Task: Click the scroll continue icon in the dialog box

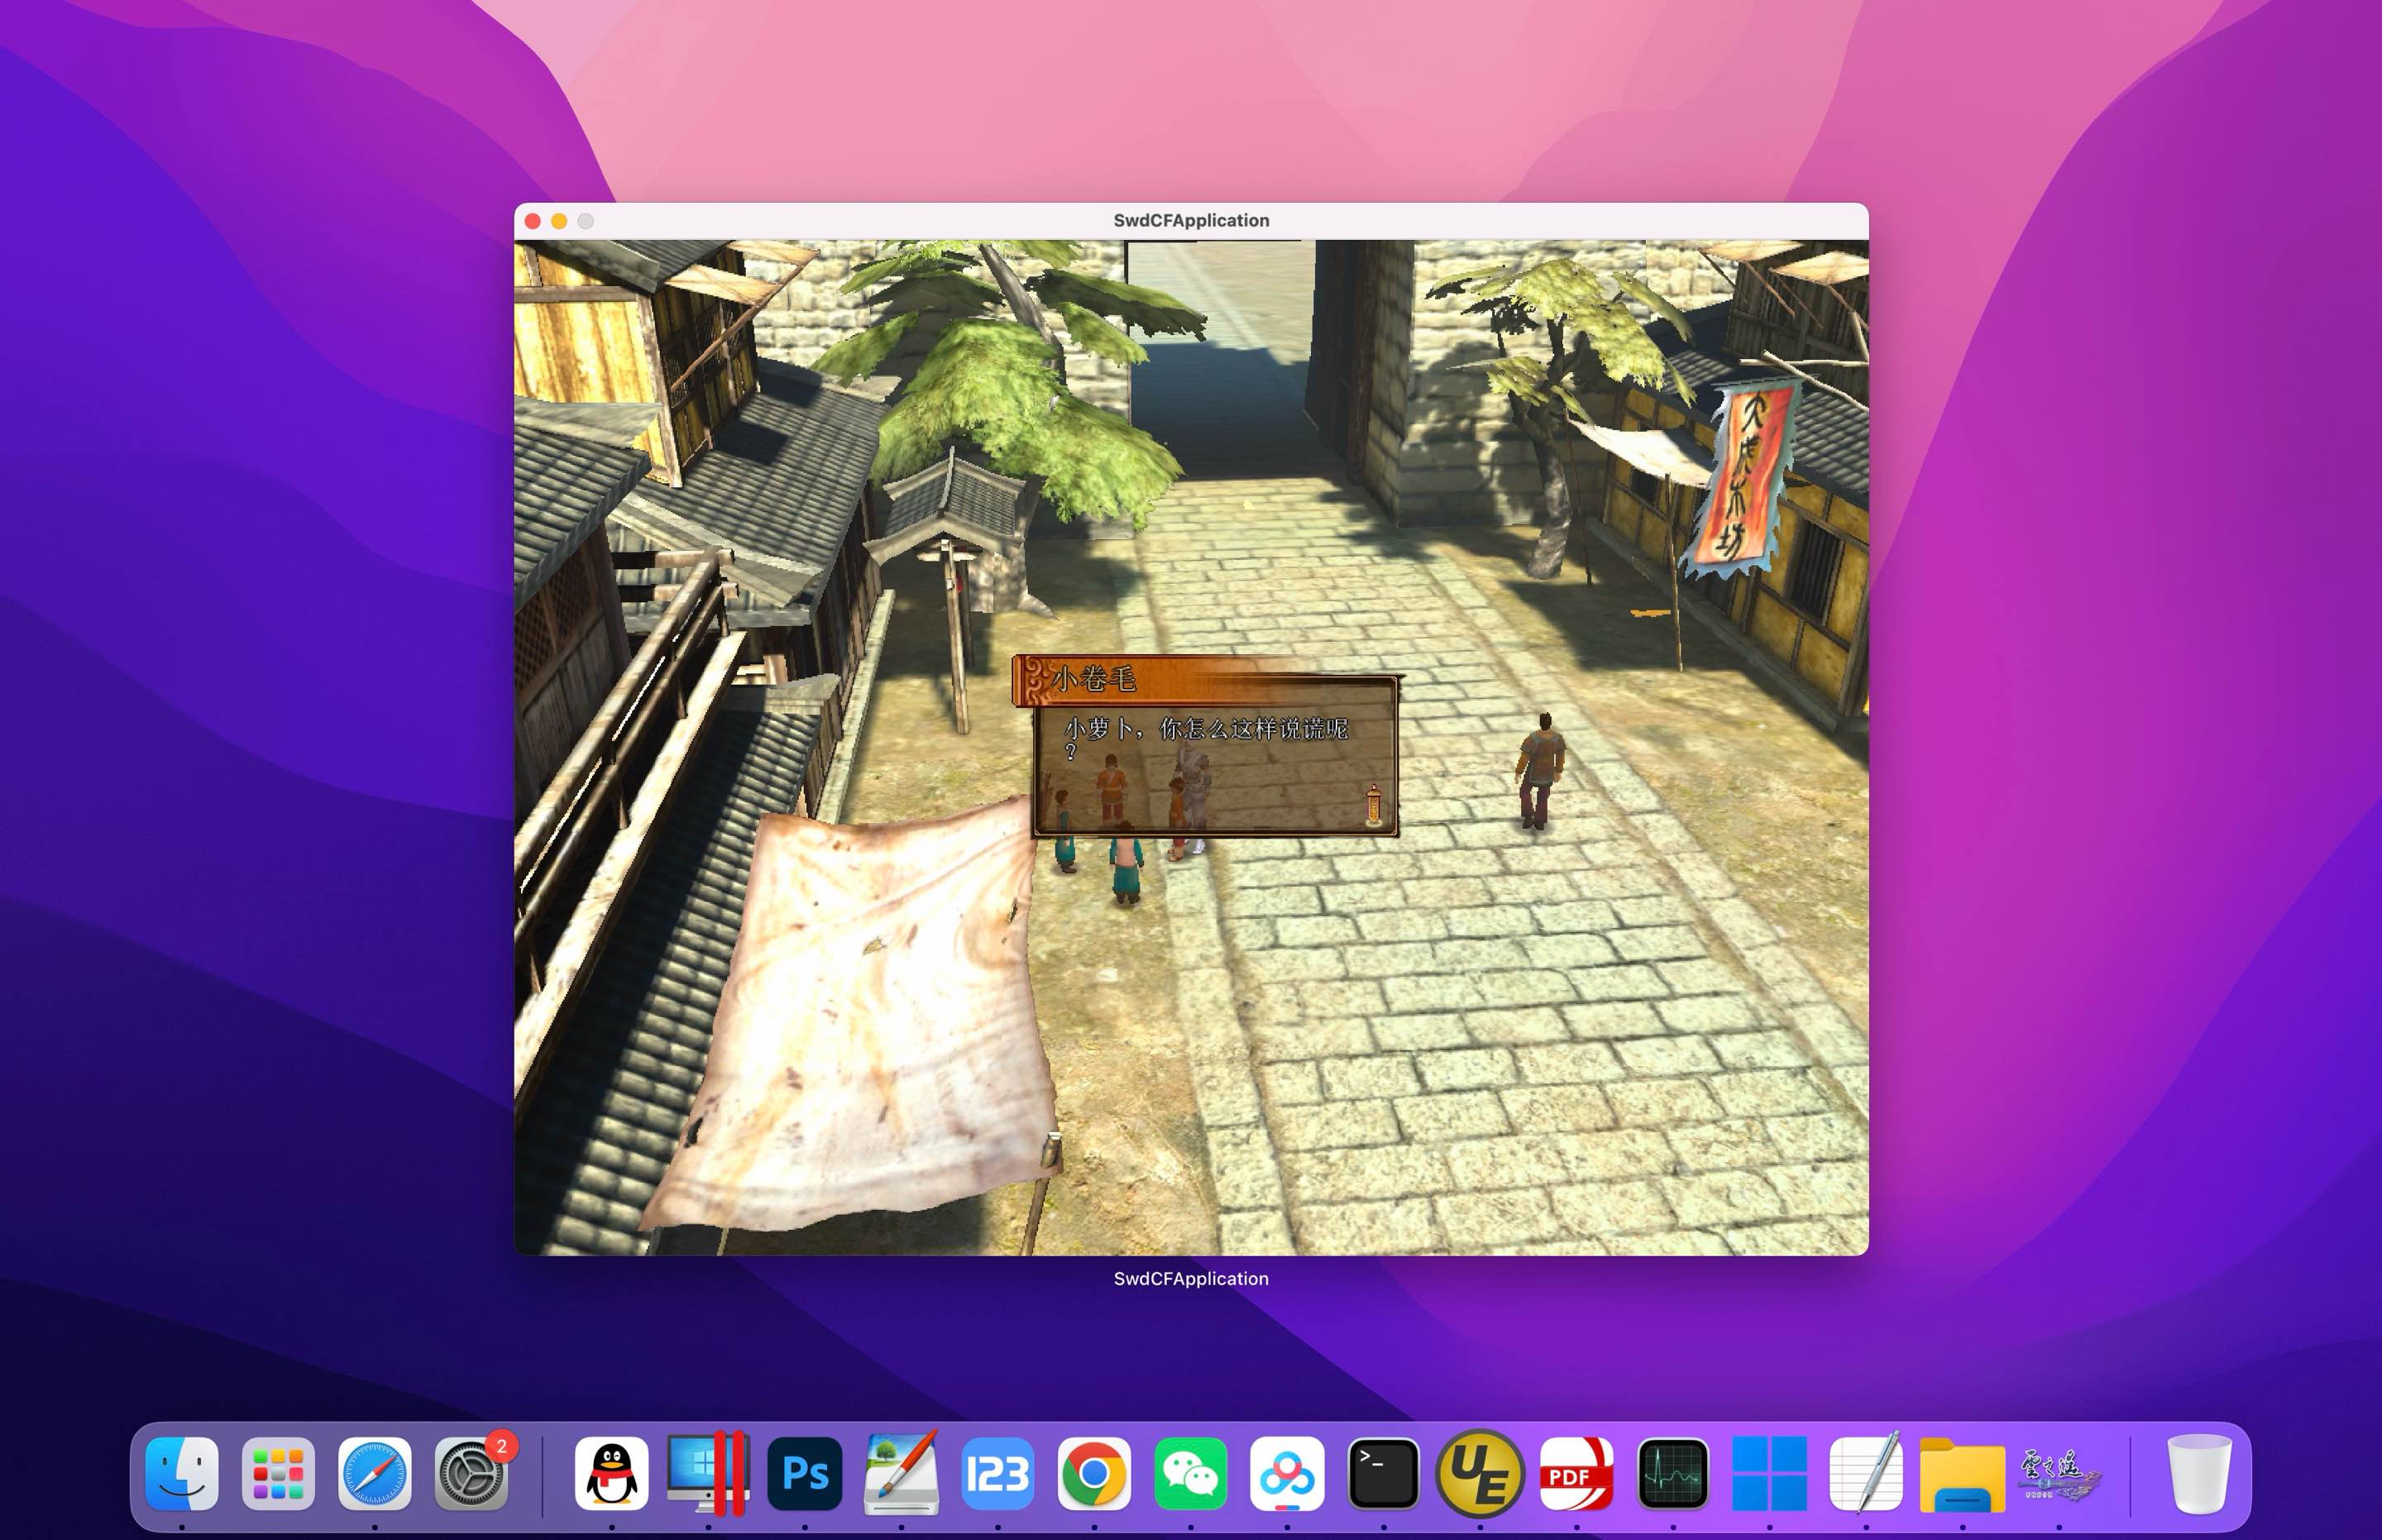Action: (x=1373, y=805)
